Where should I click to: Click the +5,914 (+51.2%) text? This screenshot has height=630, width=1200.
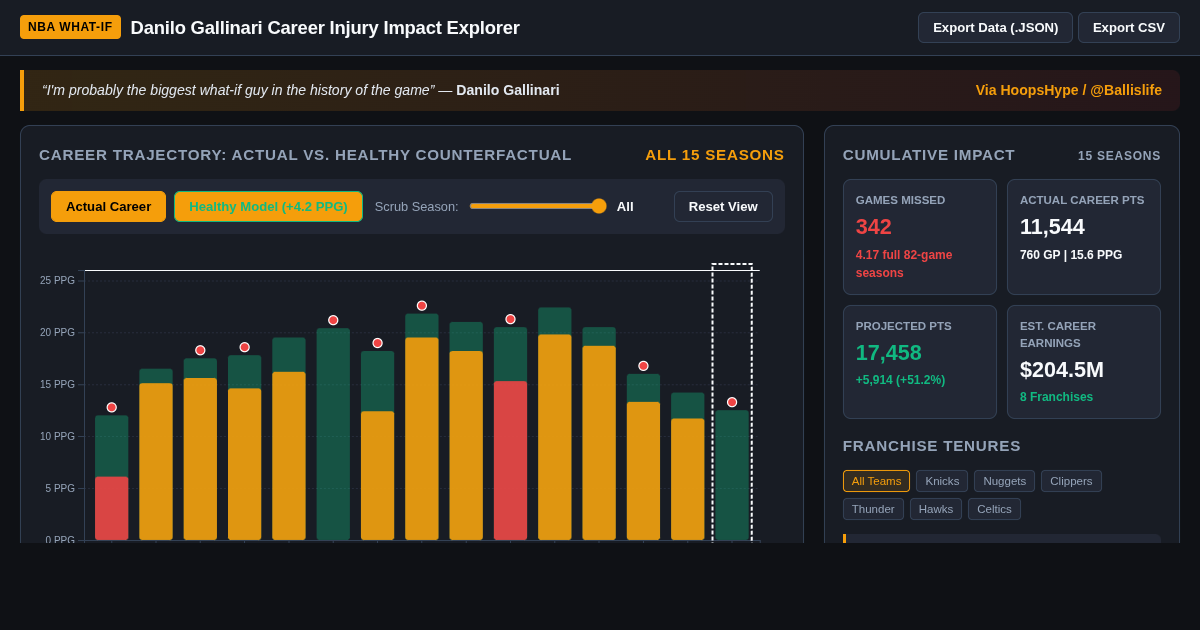tap(900, 380)
